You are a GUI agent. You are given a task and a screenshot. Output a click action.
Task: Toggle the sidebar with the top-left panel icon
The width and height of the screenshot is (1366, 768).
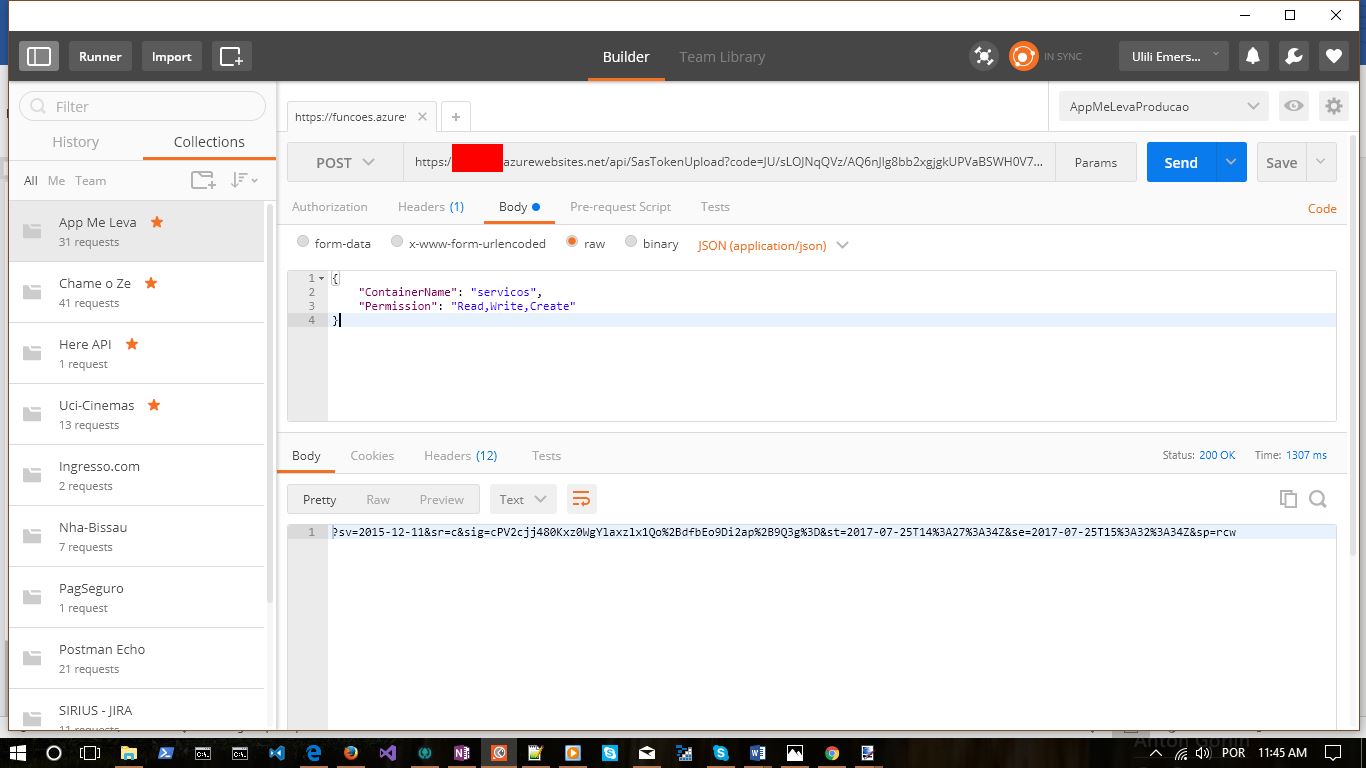(x=39, y=57)
